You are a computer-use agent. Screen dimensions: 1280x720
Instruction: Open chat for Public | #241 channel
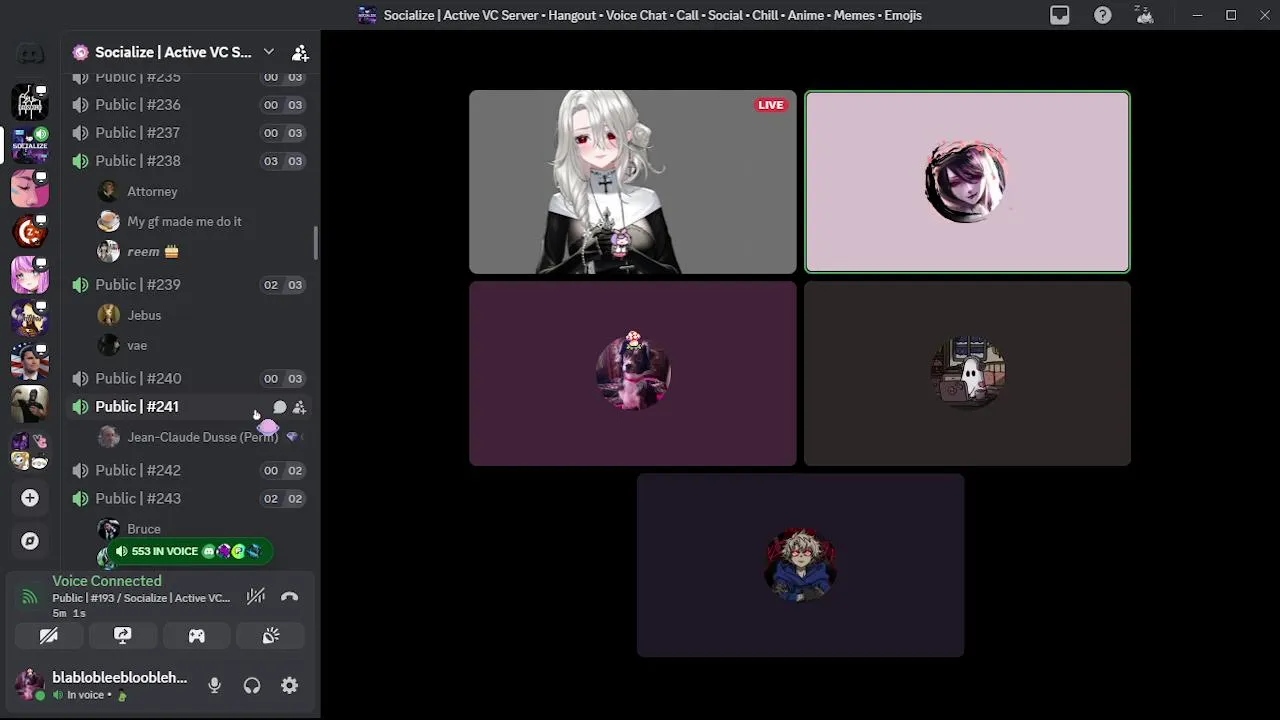click(x=280, y=407)
